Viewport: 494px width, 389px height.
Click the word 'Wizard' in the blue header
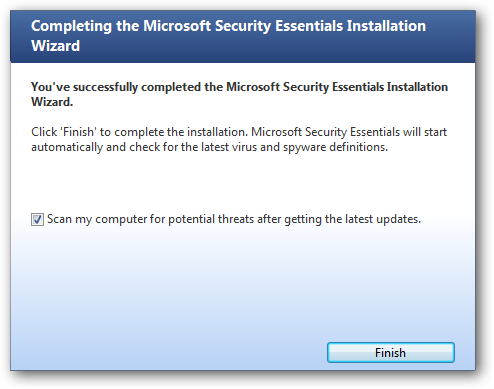click(55, 46)
